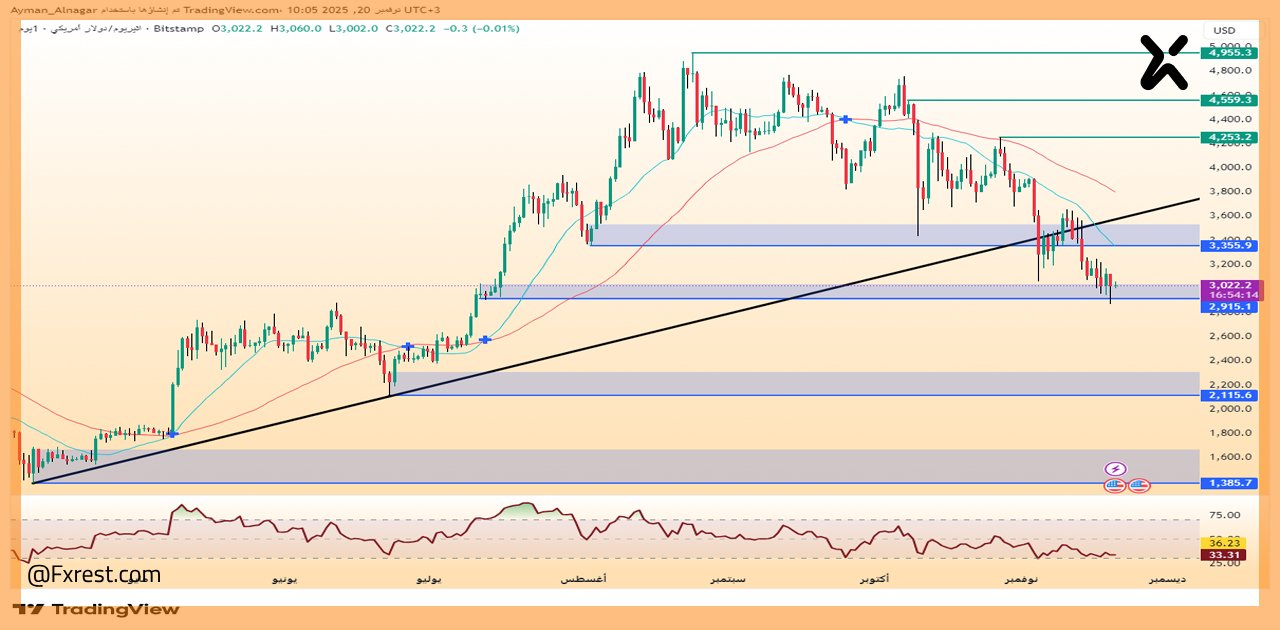The width and height of the screenshot is (1280, 630).
Task: Click the 4,955.3 resistance price label
Action: 1229,55
